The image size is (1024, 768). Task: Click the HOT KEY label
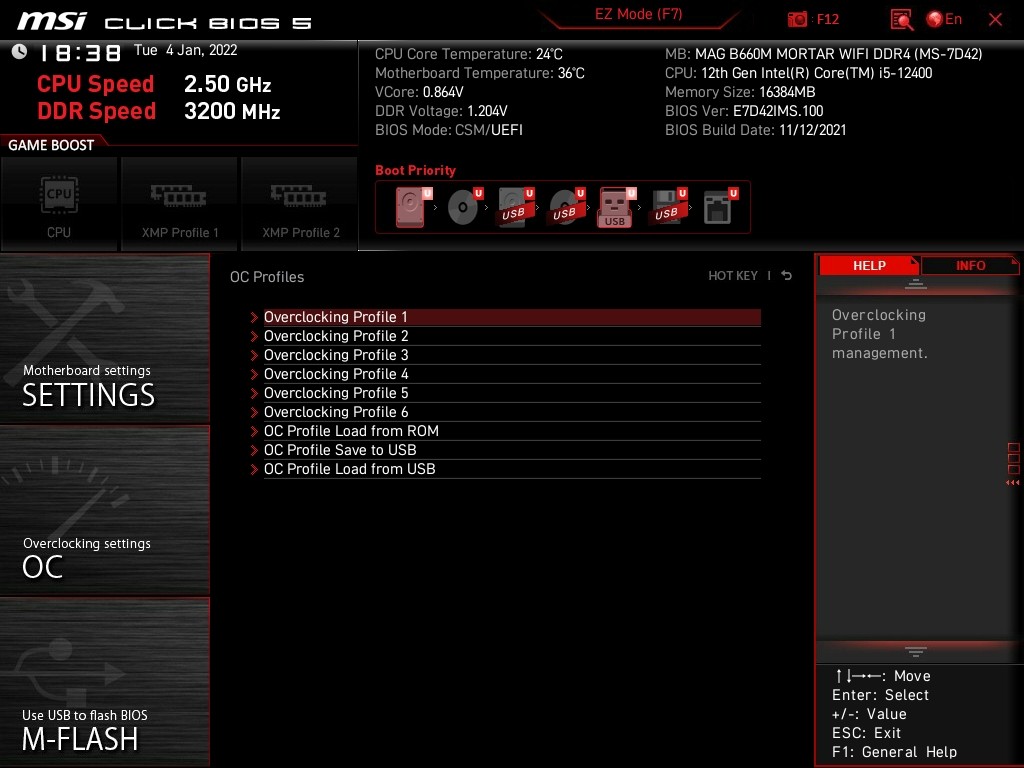[x=733, y=276]
